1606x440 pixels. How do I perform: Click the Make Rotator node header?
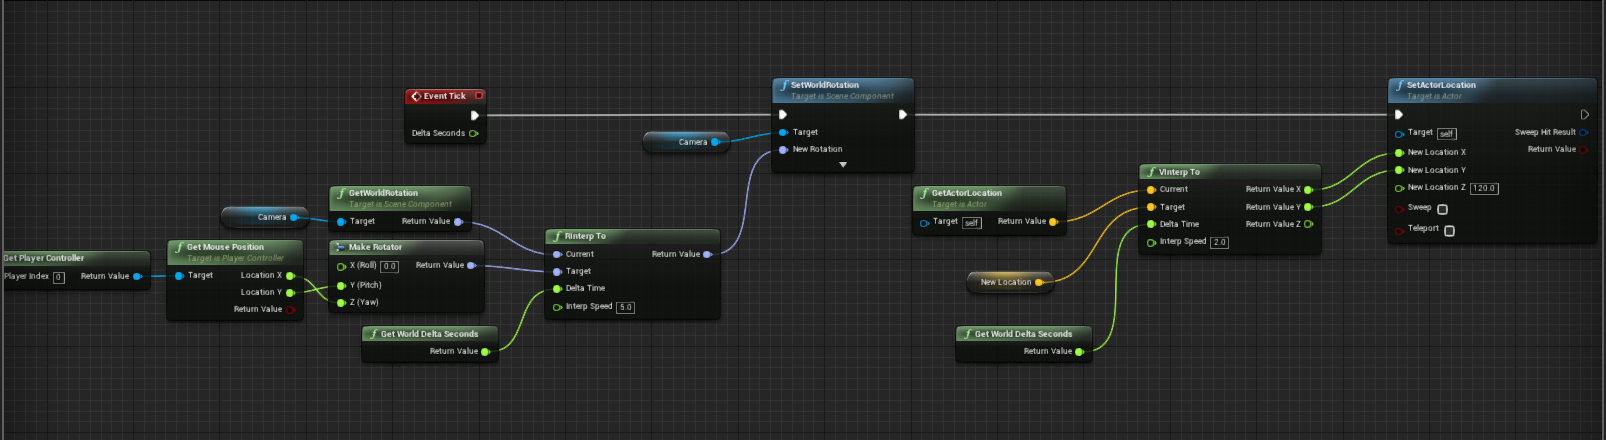407,247
